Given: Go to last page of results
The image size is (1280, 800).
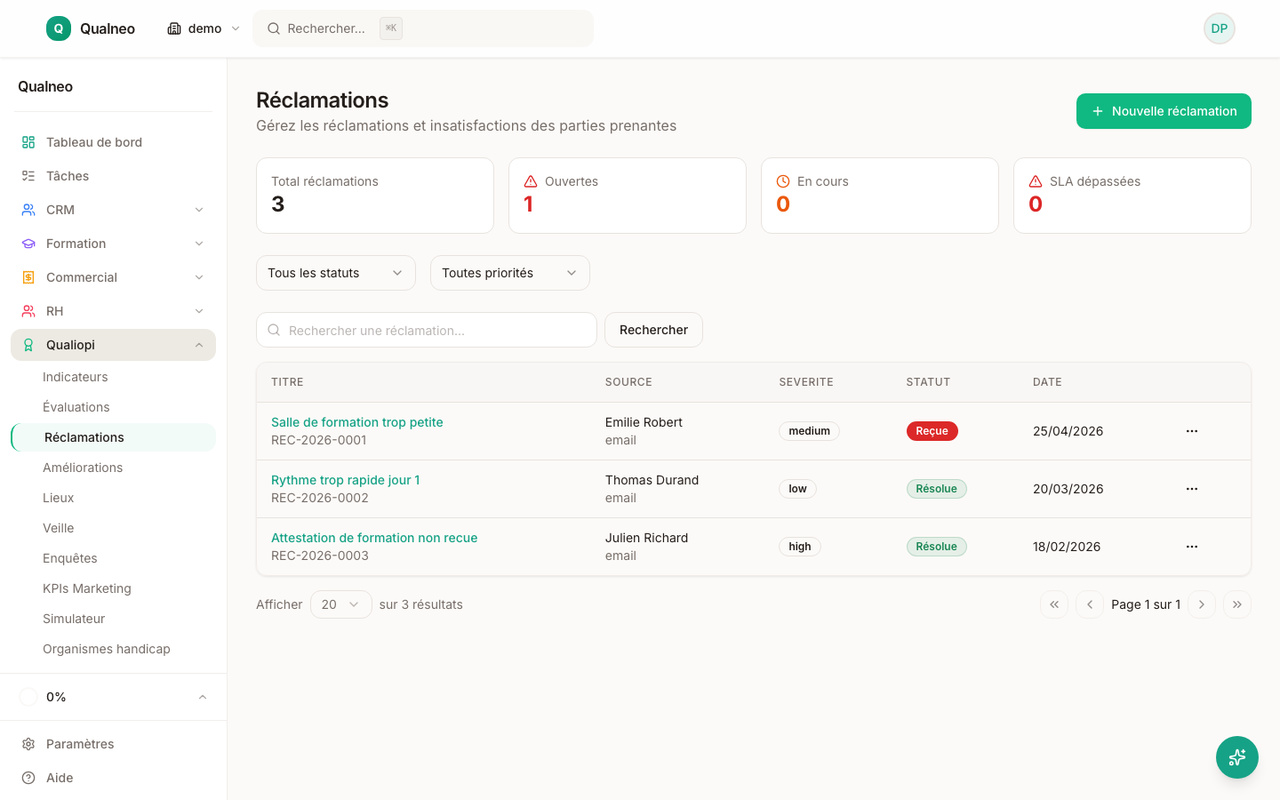Looking at the screenshot, I should [1237, 604].
